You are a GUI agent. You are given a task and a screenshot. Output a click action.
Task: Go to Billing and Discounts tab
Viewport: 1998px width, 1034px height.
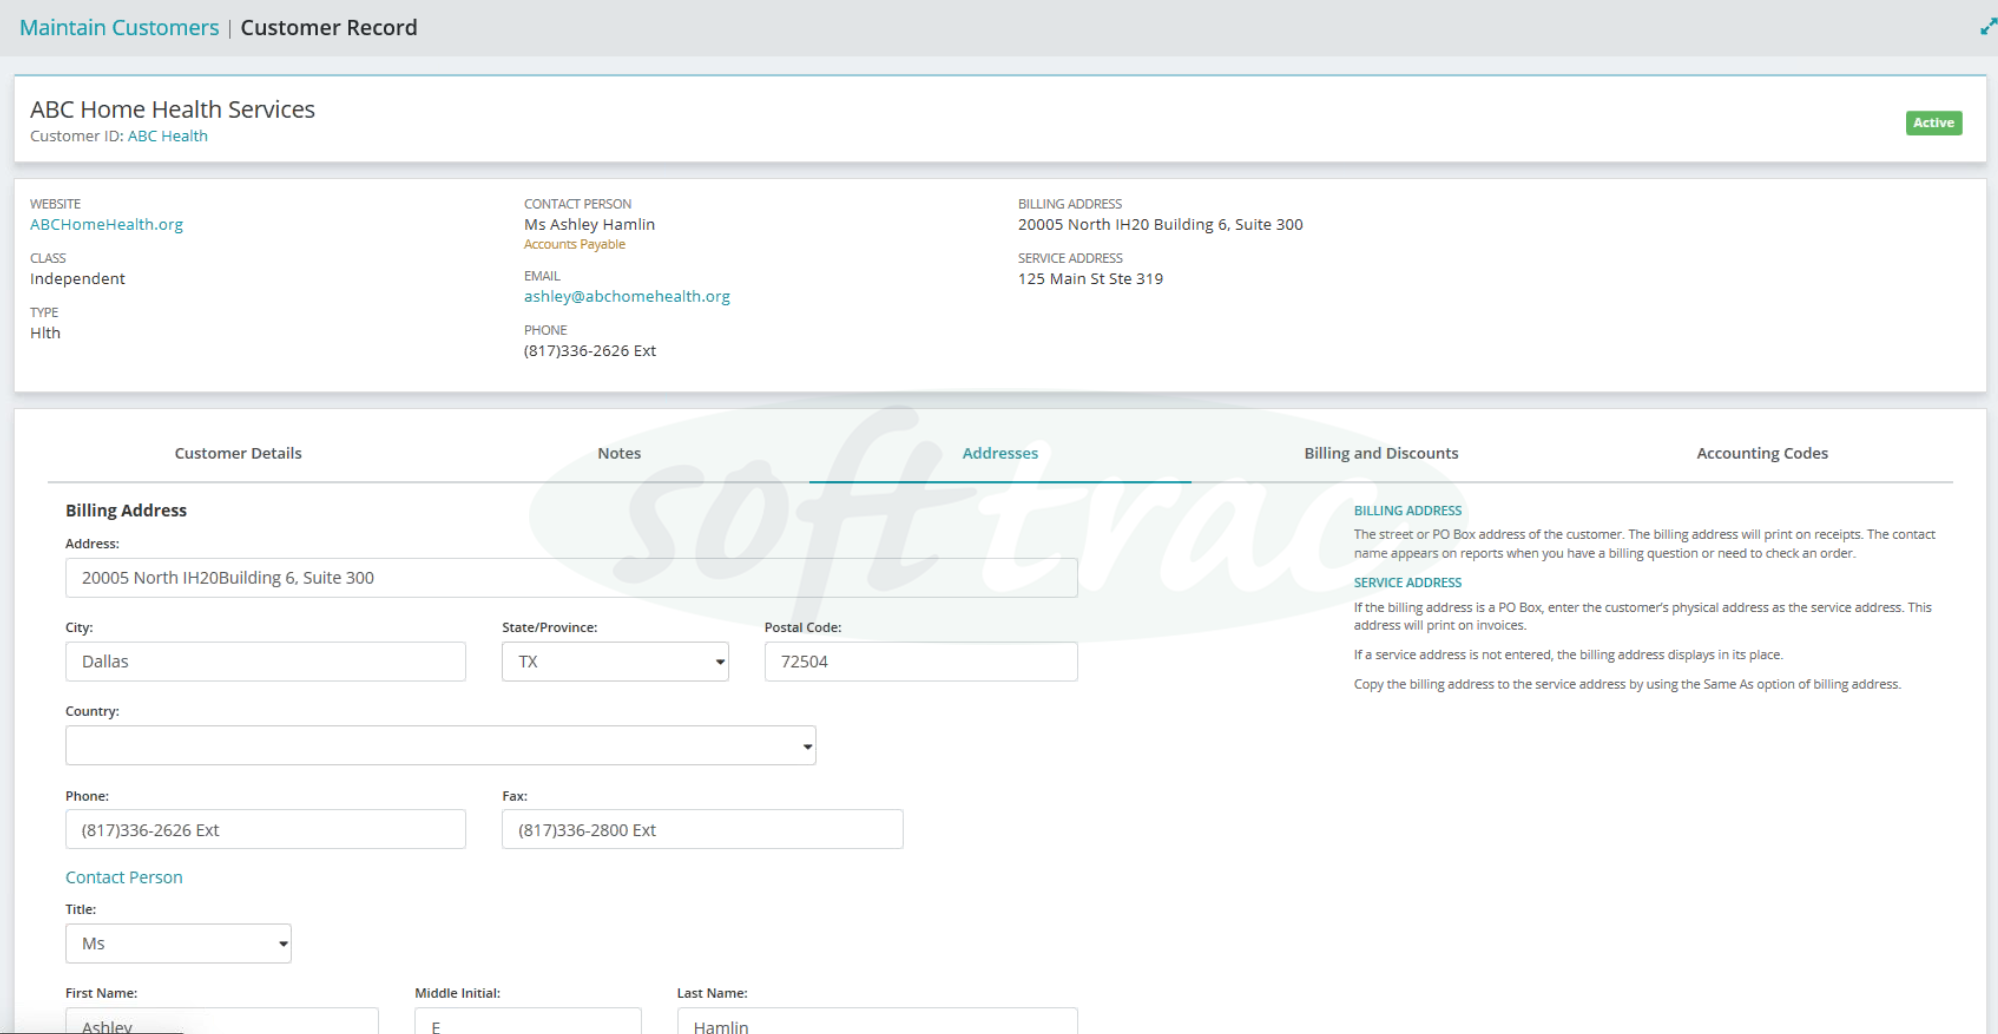click(x=1381, y=453)
